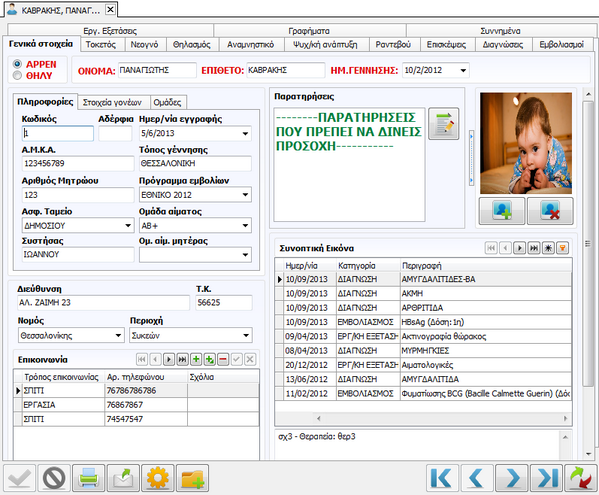
Task: Close the ΚΑΒΡΑΚΗΣ patient tab
Action: [x=110, y=10]
